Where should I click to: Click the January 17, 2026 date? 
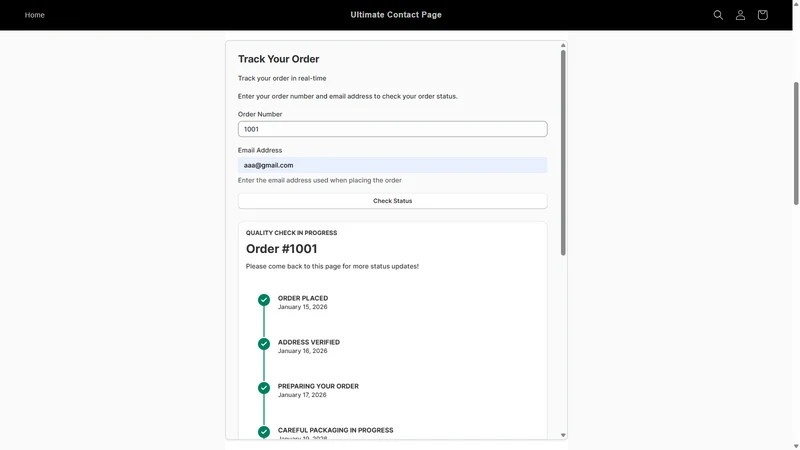[302, 395]
